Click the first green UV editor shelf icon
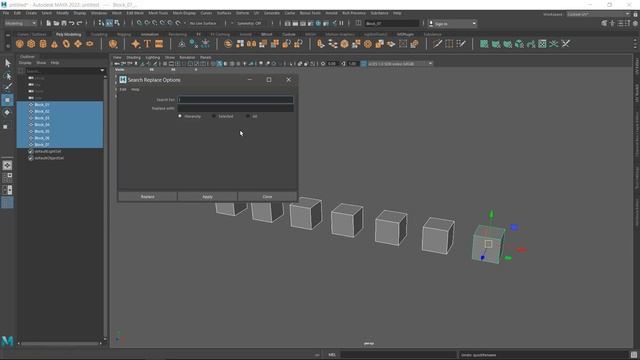Screen dimensions: 640x360 [x=484, y=44]
